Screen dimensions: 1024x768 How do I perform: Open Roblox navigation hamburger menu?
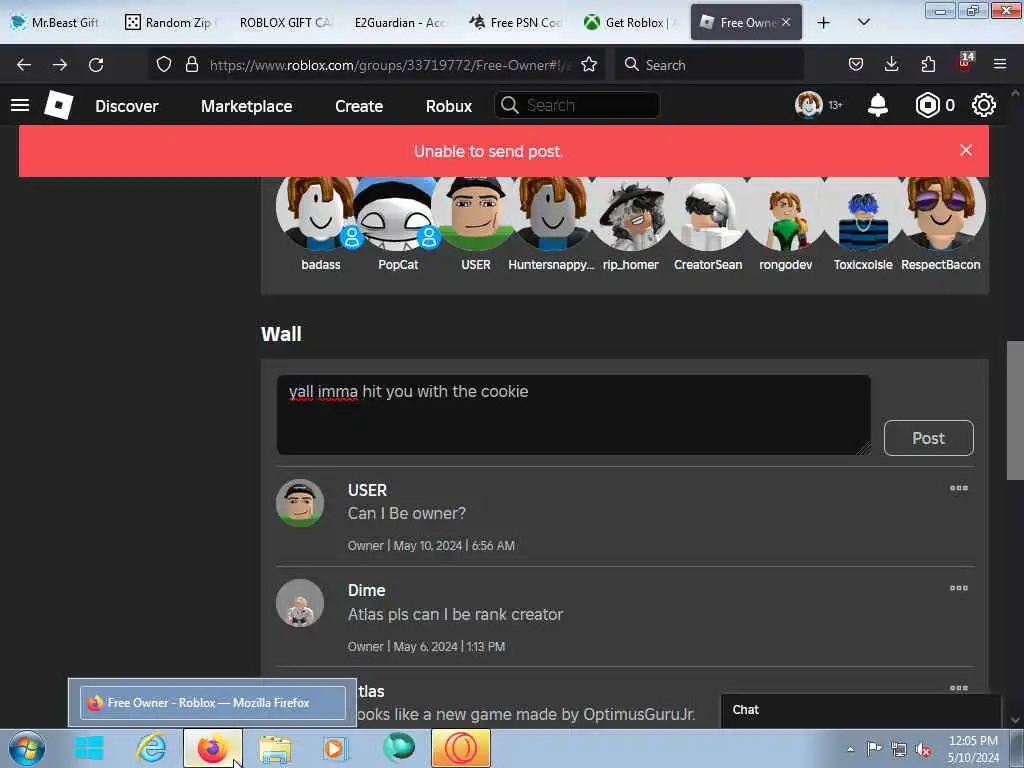pyautogui.click(x=20, y=105)
